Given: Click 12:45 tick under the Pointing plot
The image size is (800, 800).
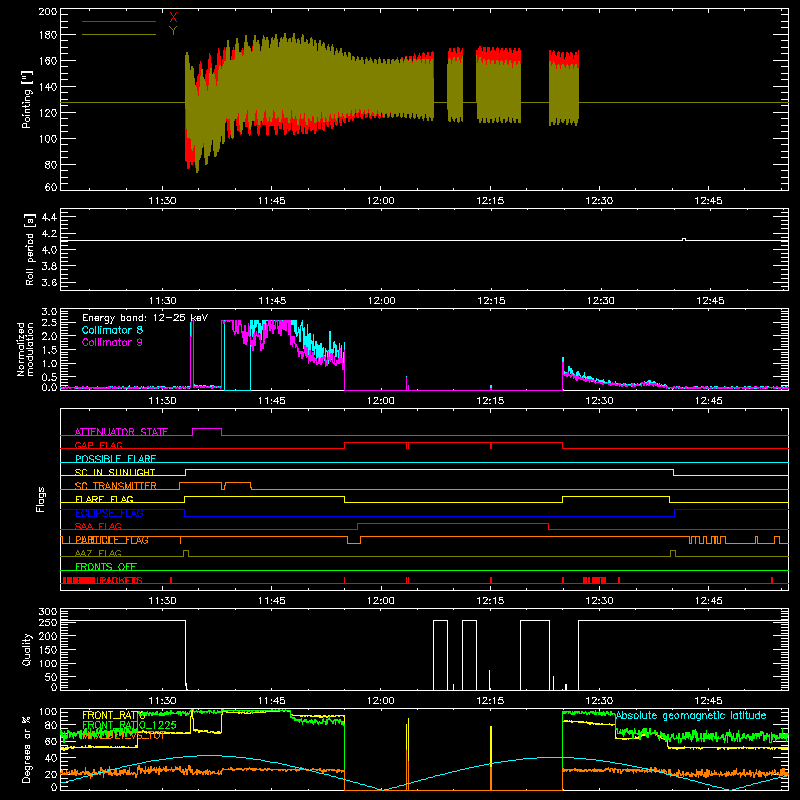Looking at the screenshot, I should coord(708,201).
